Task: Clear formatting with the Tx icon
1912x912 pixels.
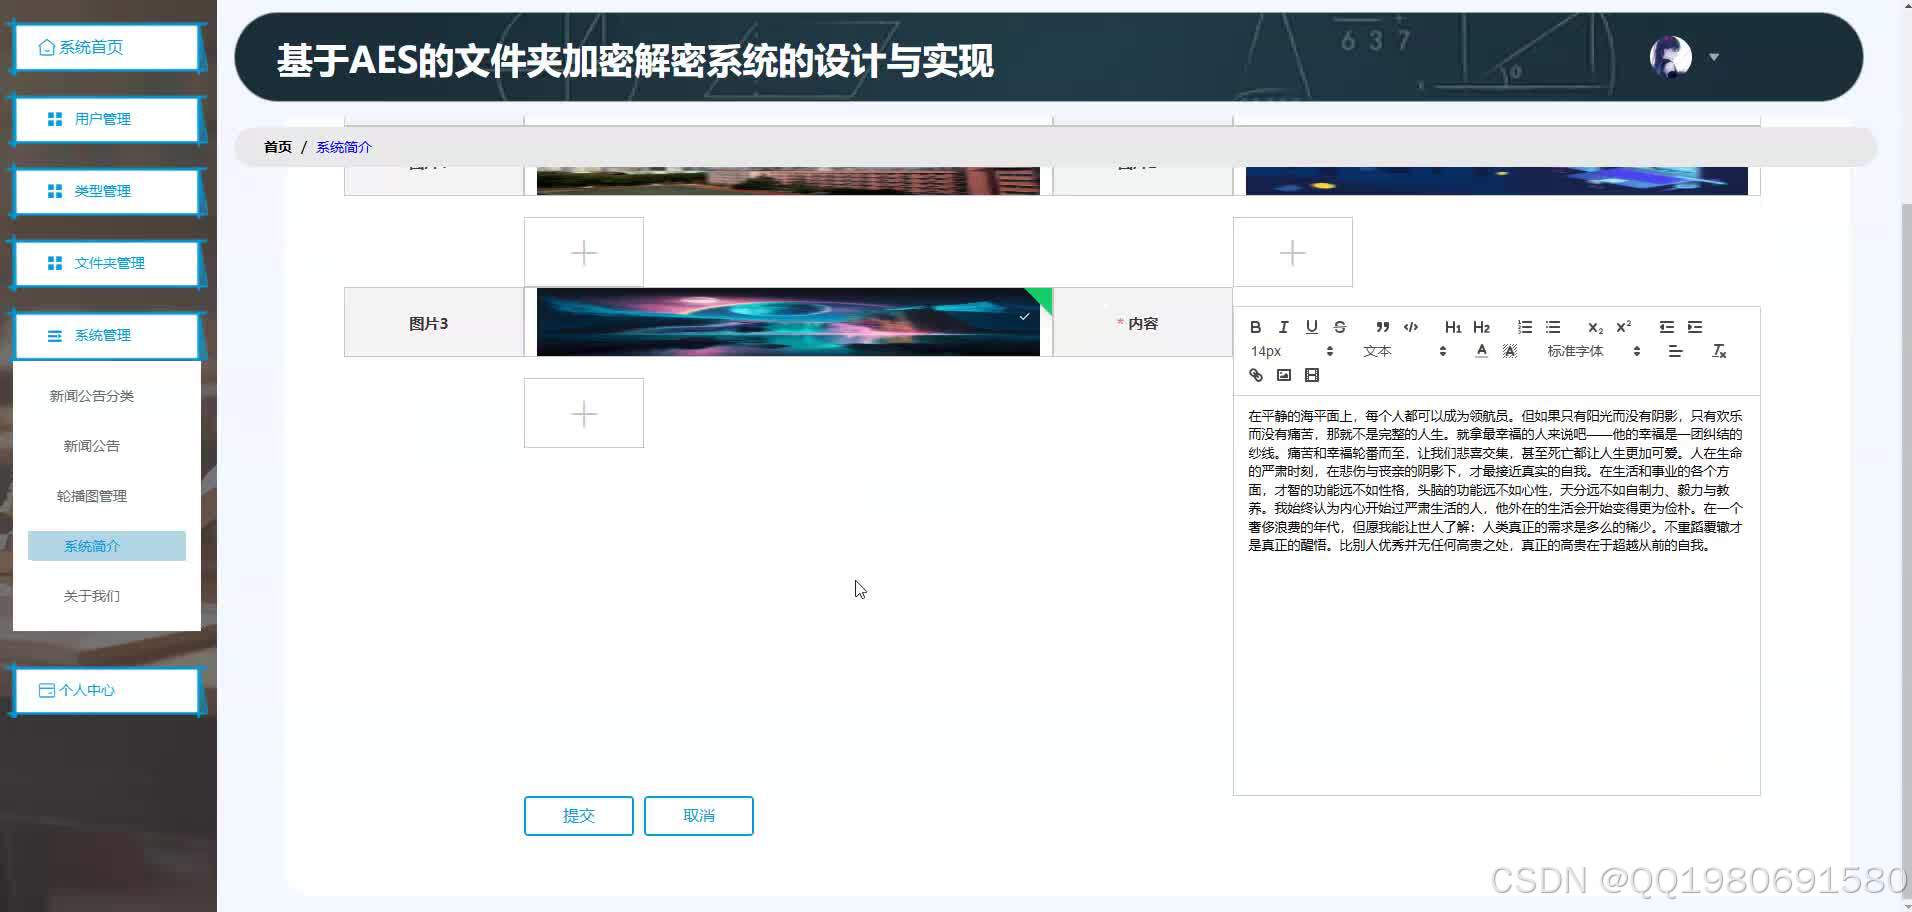Action: [x=1719, y=352]
